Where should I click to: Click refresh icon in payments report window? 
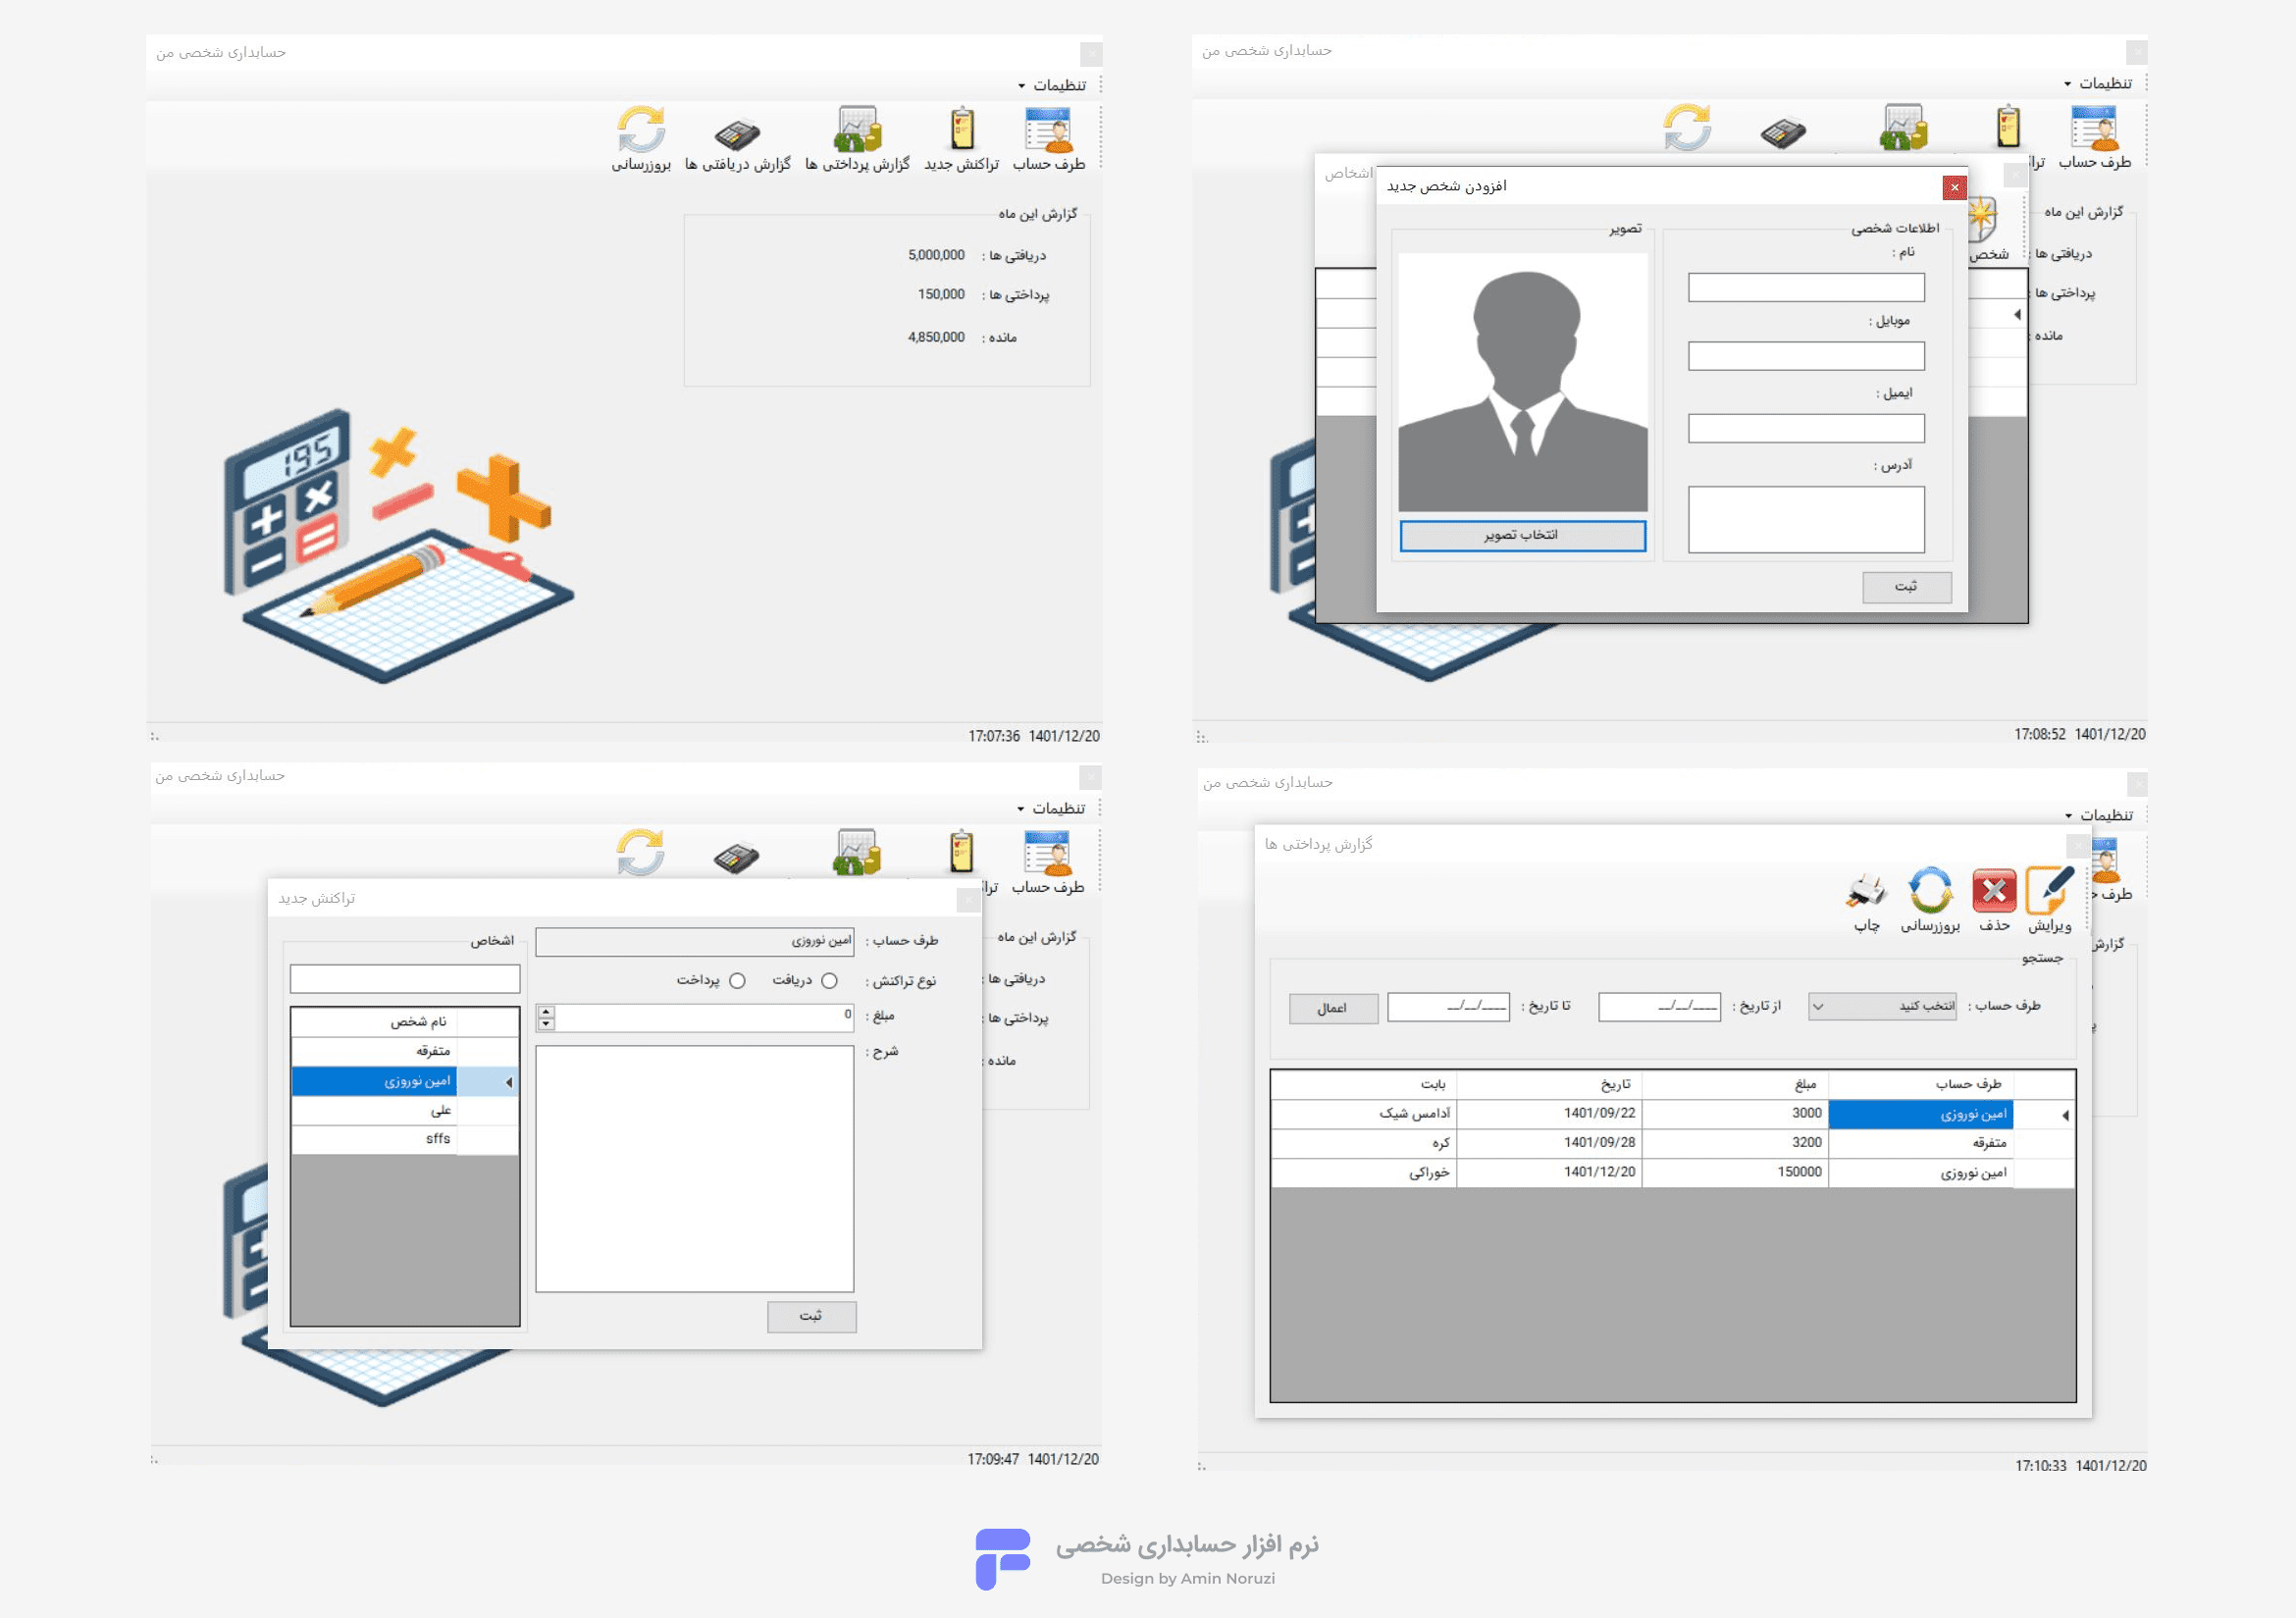pos(1930,890)
